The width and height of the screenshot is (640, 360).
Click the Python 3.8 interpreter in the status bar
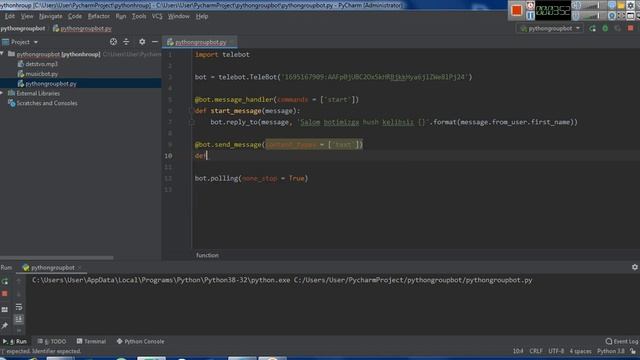611,351
